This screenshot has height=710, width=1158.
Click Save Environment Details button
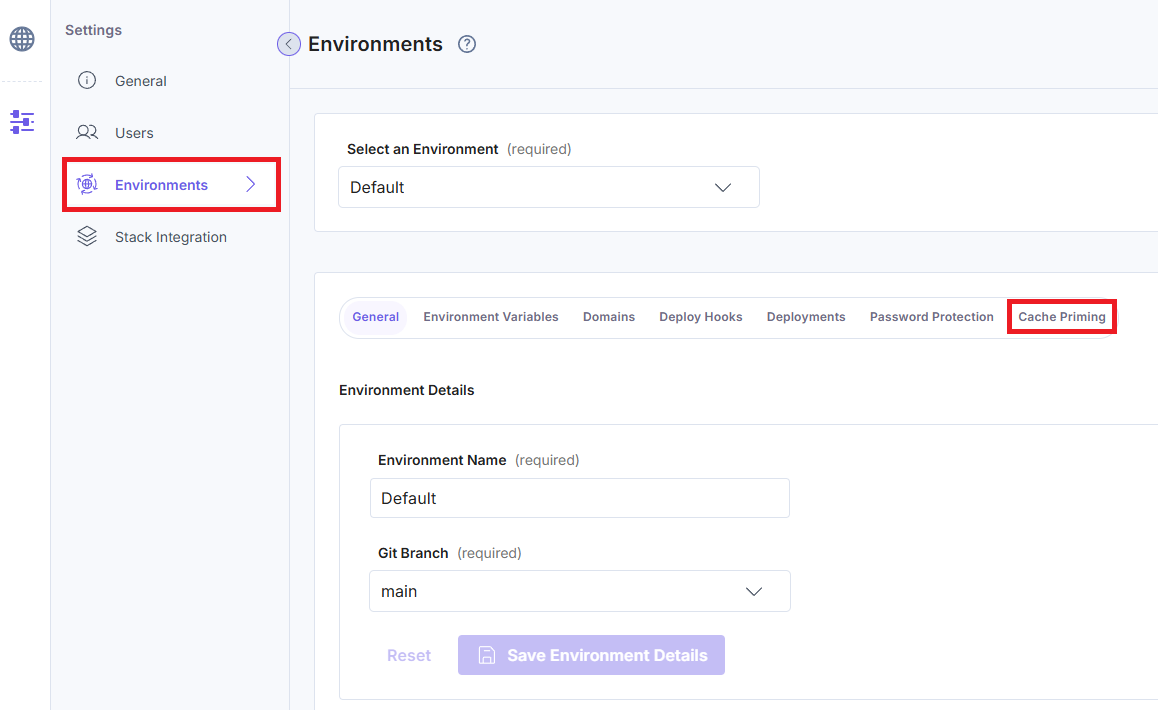point(591,655)
